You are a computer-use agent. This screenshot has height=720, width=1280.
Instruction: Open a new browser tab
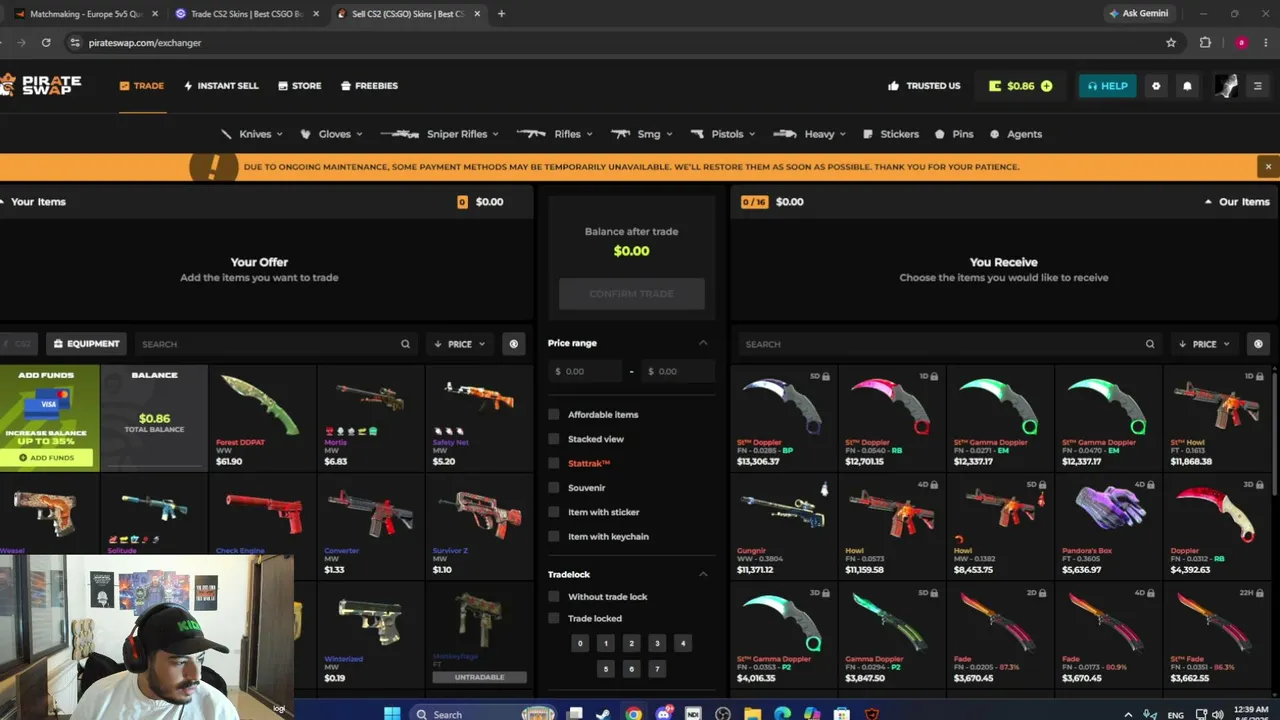click(501, 14)
